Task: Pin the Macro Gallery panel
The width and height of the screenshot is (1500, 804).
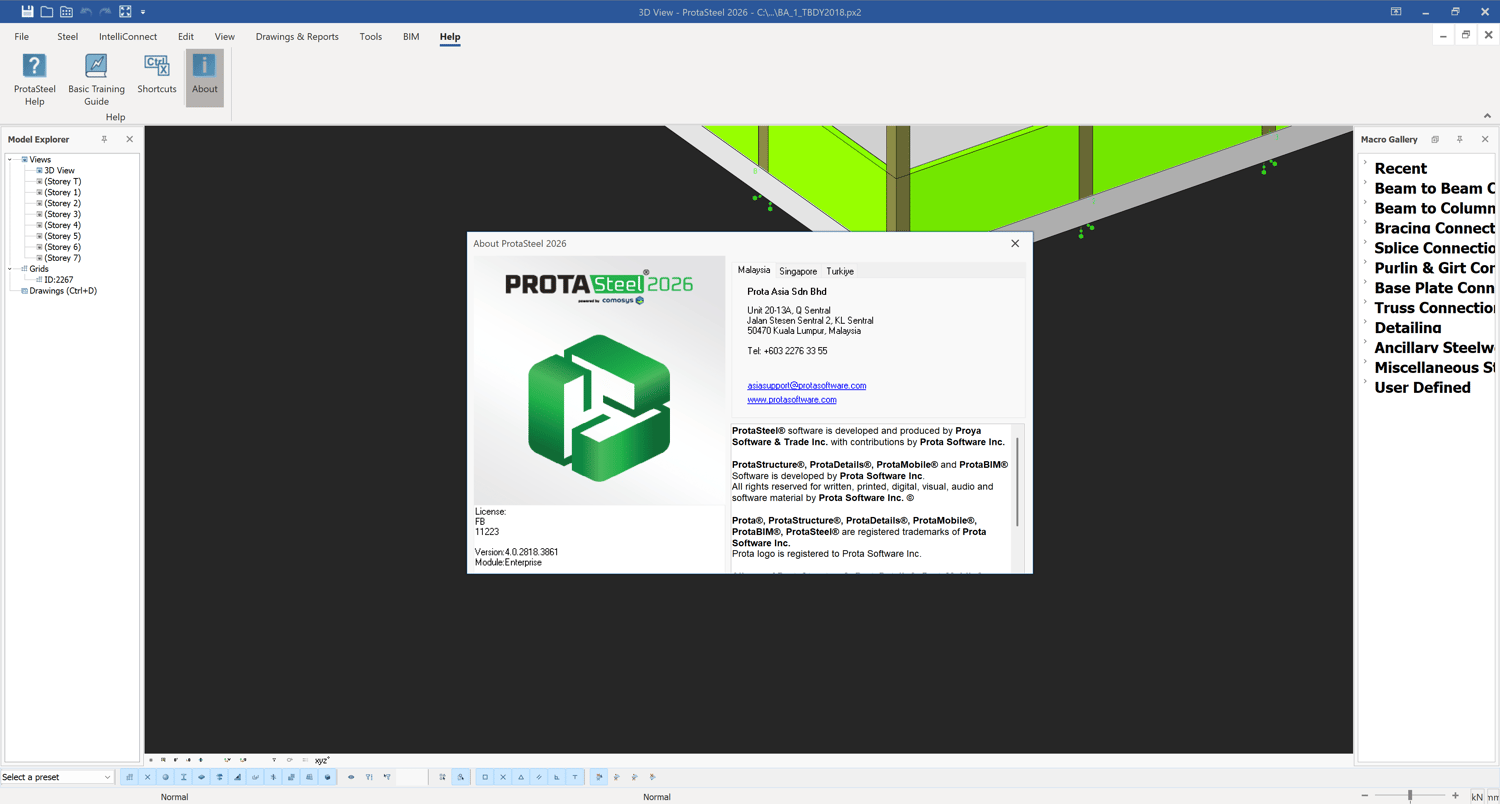Action: [1460, 140]
